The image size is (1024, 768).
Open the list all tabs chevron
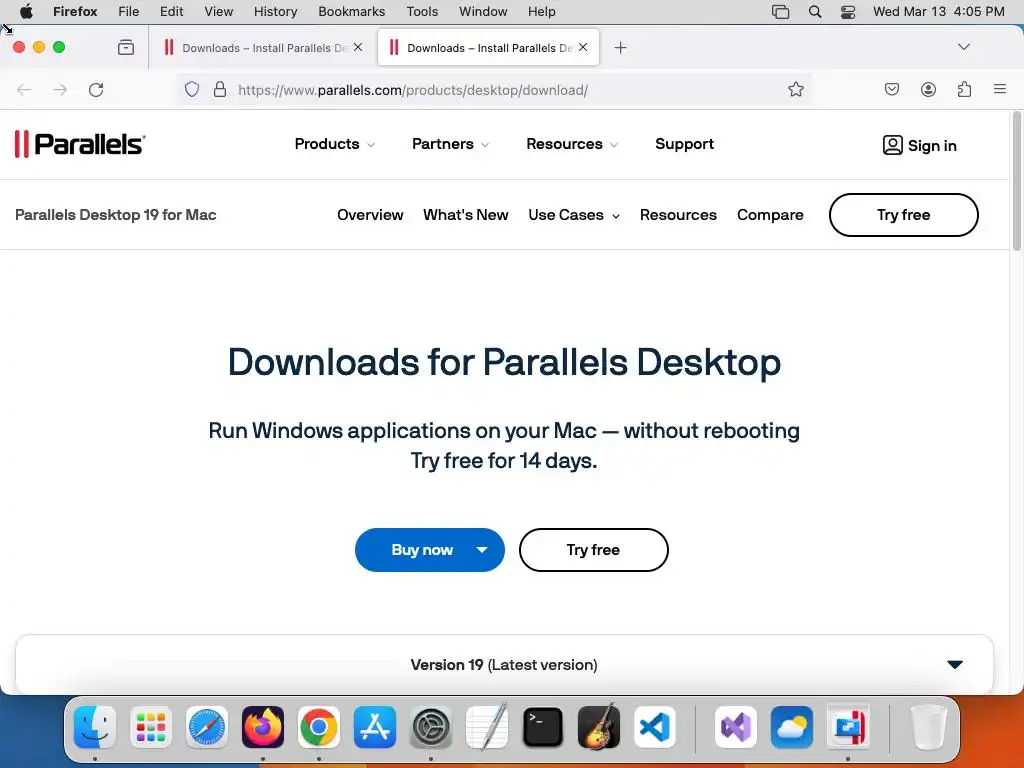pyautogui.click(x=963, y=47)
